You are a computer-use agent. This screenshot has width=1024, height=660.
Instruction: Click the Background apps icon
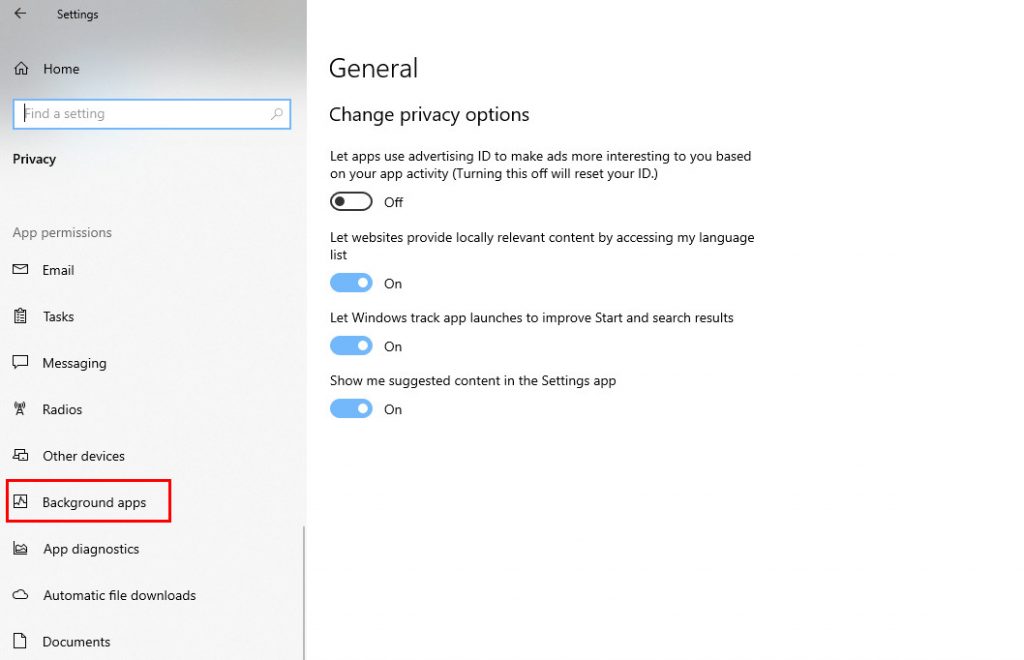tap(20, 502)
